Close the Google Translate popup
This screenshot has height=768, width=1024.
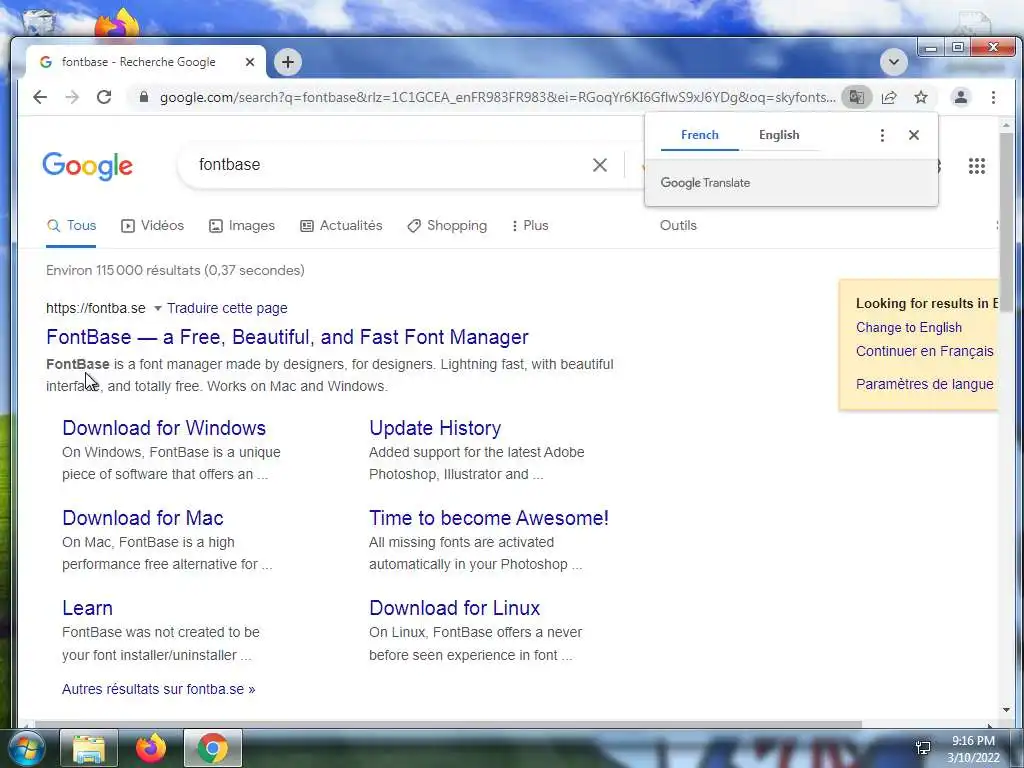click(x=914, y=135)
